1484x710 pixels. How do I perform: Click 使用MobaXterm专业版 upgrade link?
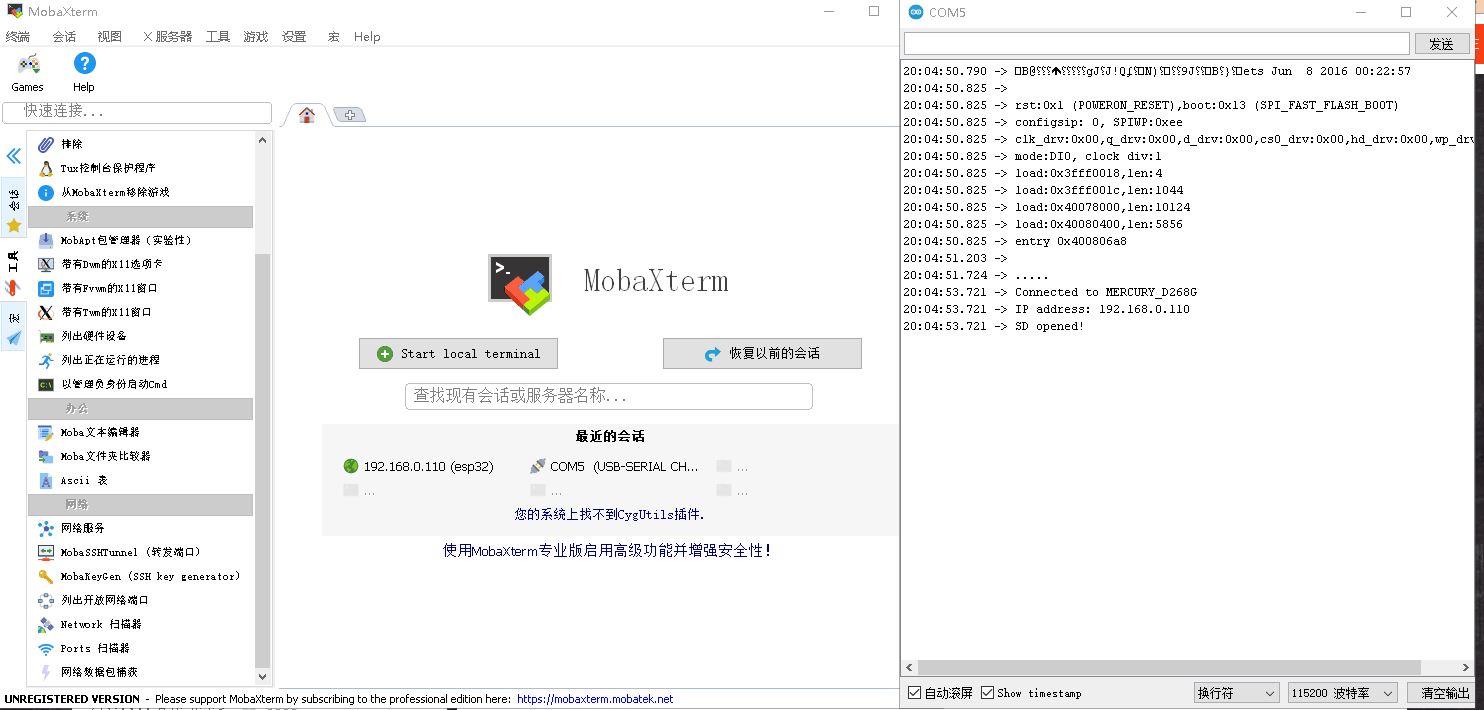pyautogui.click(x=608, y=550)
